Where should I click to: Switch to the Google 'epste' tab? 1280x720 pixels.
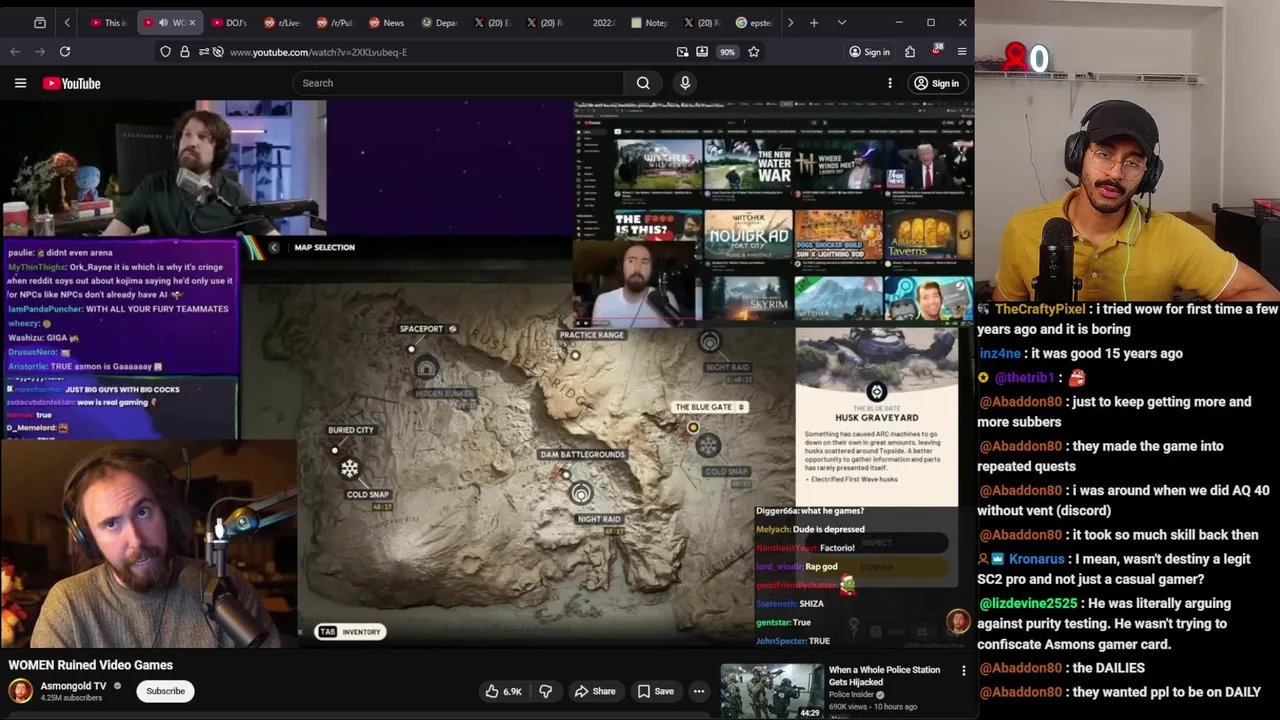[753, 22]
